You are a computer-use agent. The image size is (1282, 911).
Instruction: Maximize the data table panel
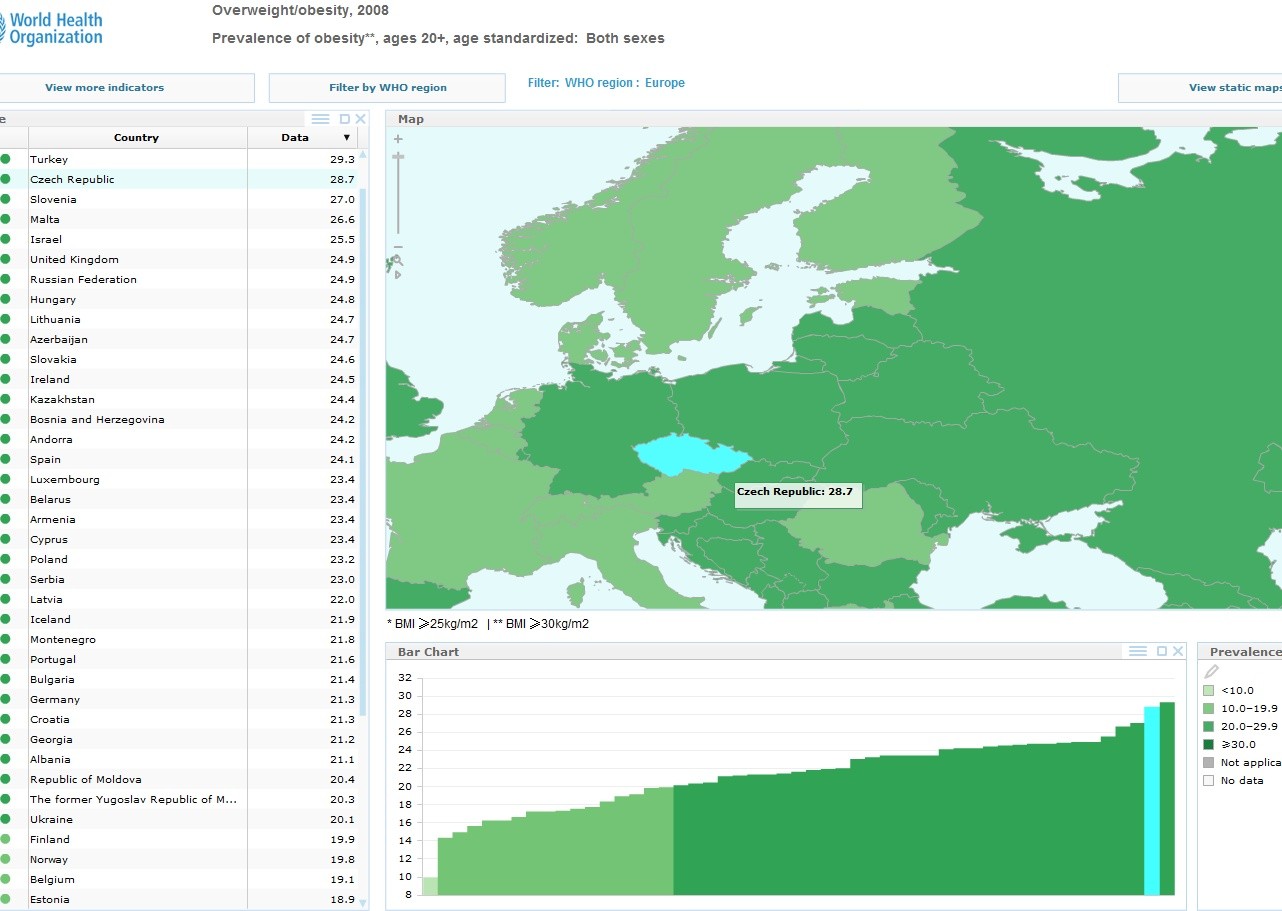tap(345, 119)
